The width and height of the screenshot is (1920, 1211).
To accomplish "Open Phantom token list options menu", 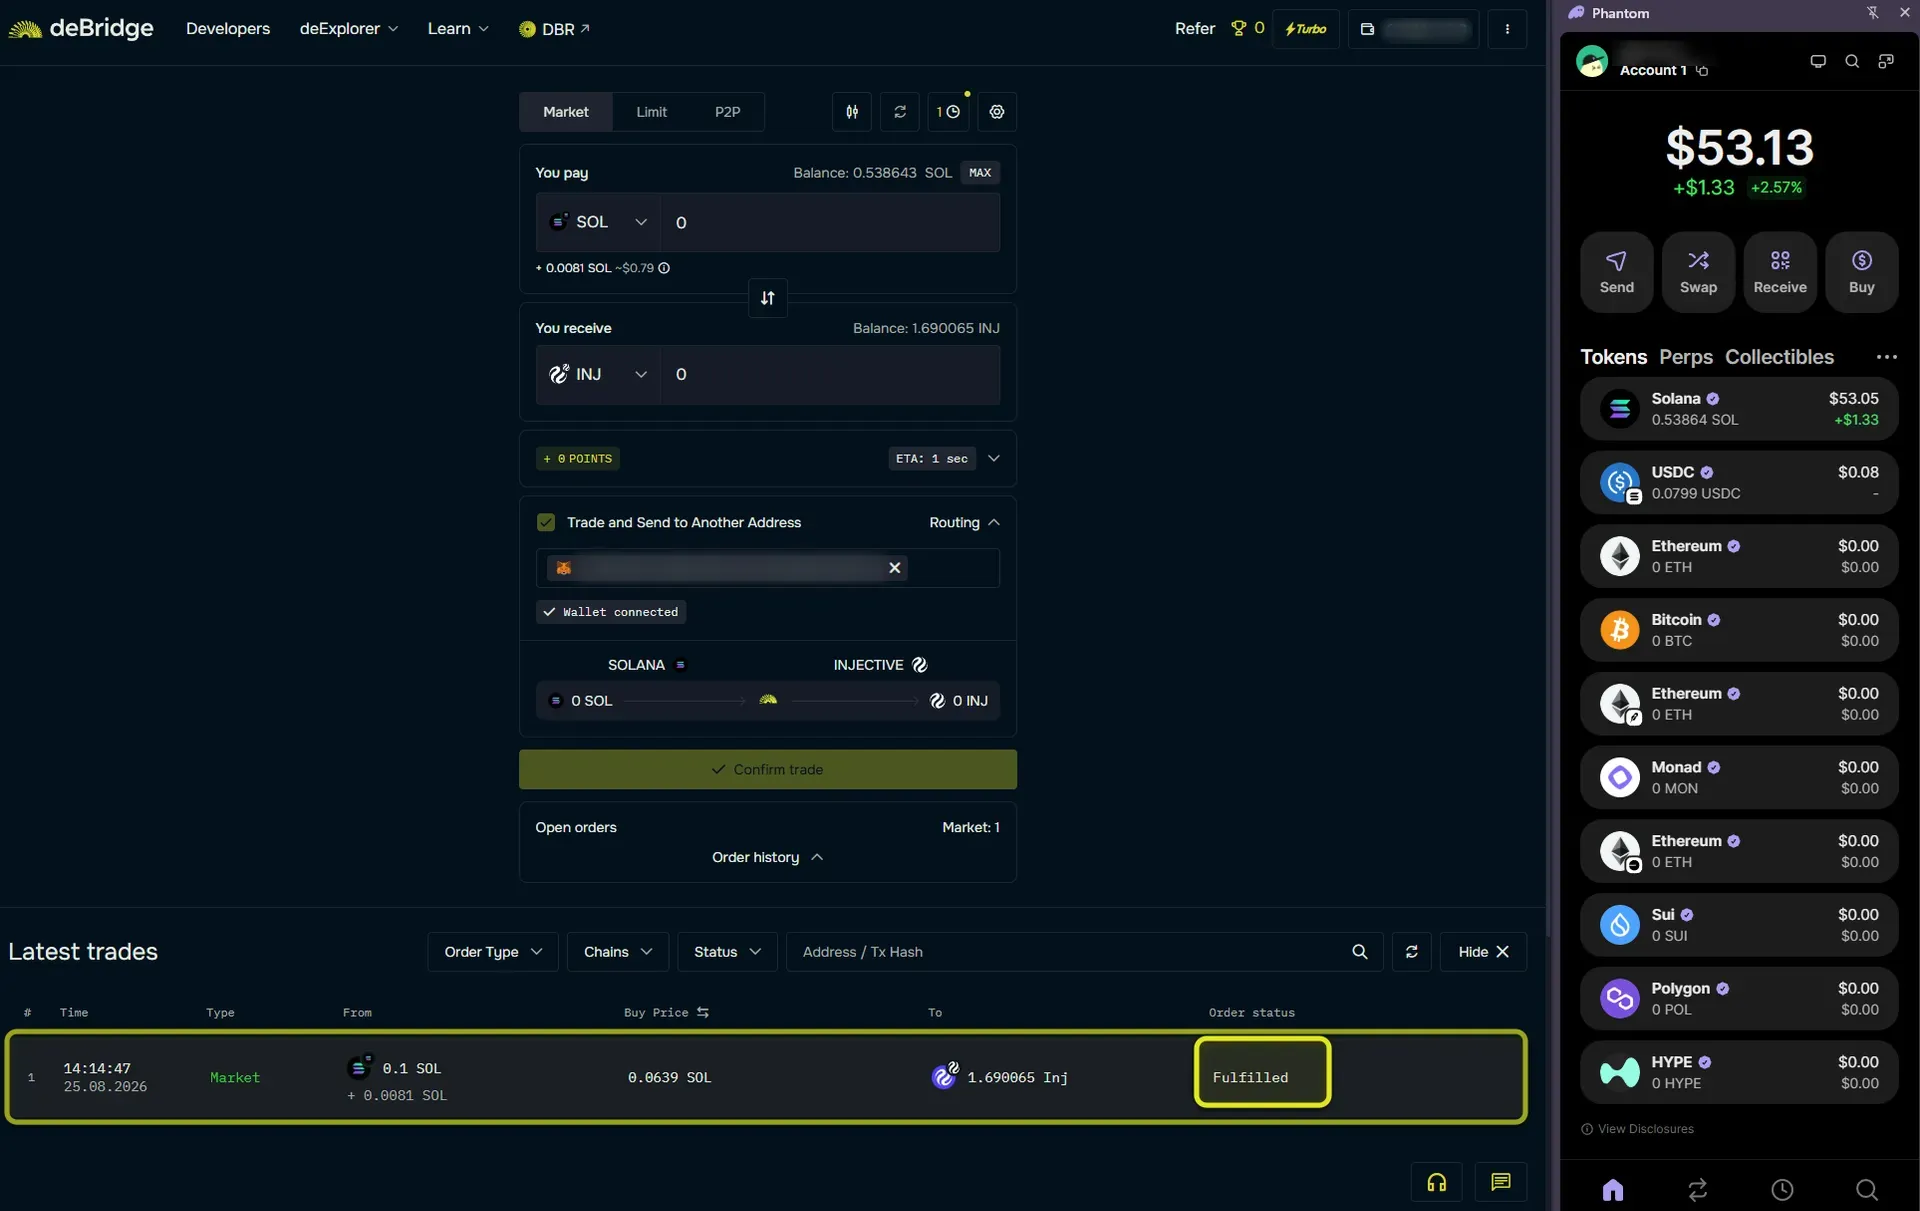I will (1887, 357).
